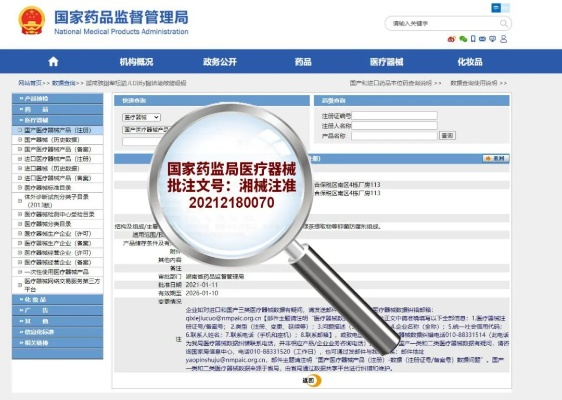Focus the 产品名称 input field
The image size is (562, 400).
click(394, 135)
